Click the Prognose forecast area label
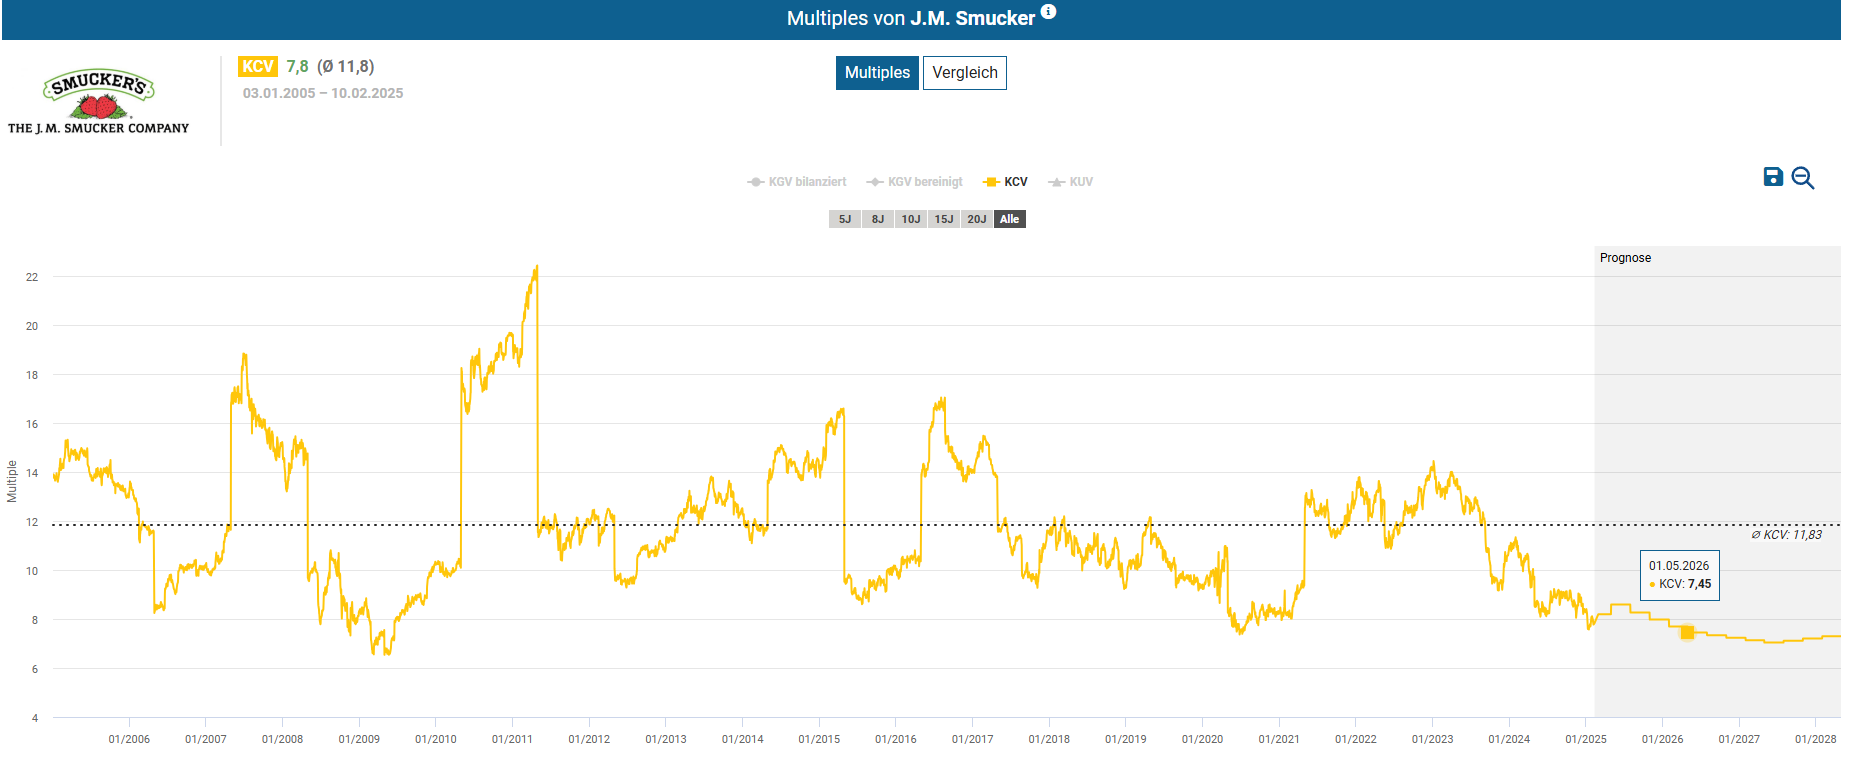This screenshot has height=777, width=1849. coord(1625,258)
